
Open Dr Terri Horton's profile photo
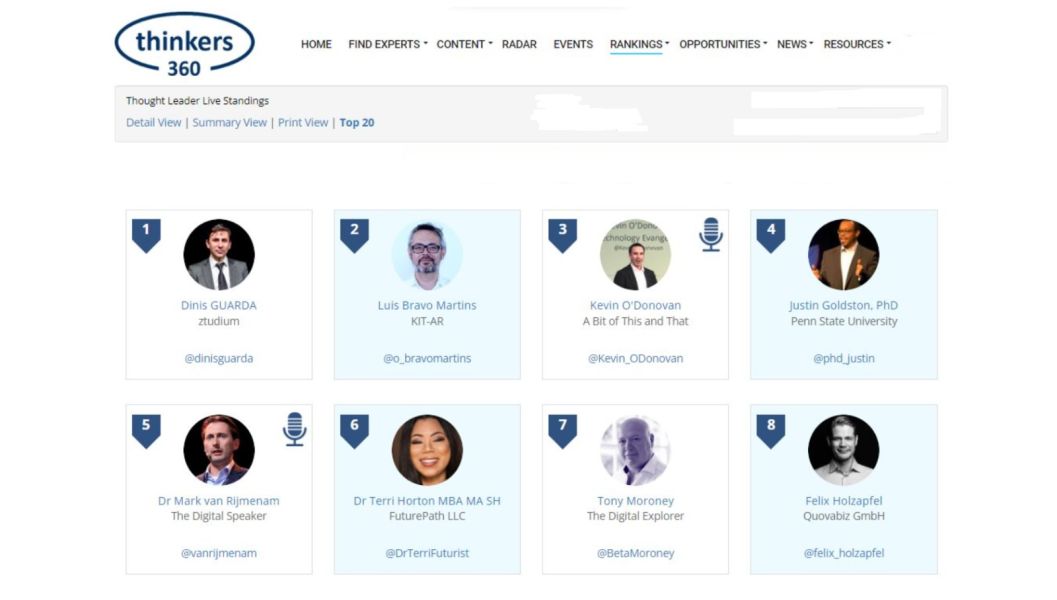click(427, 450)
